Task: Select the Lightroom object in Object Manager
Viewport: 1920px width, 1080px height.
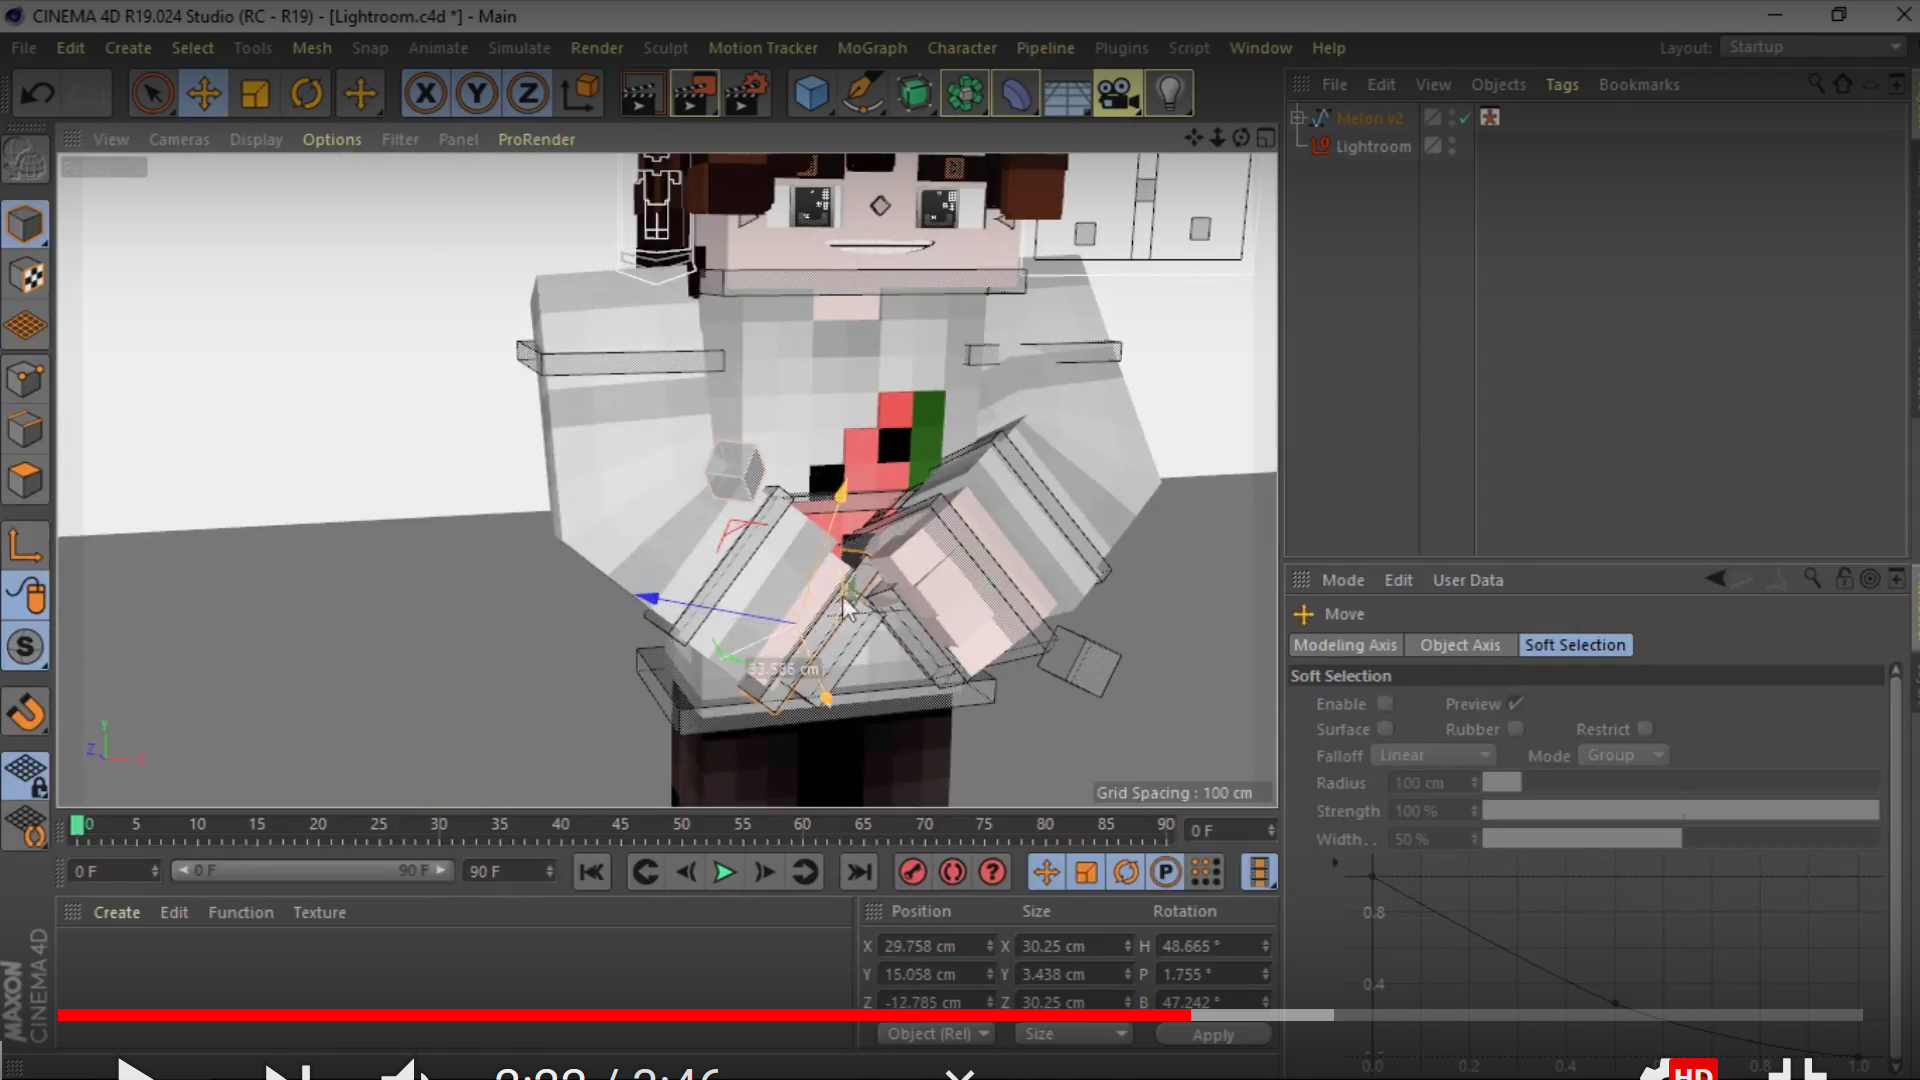Action: (1373, 146)
